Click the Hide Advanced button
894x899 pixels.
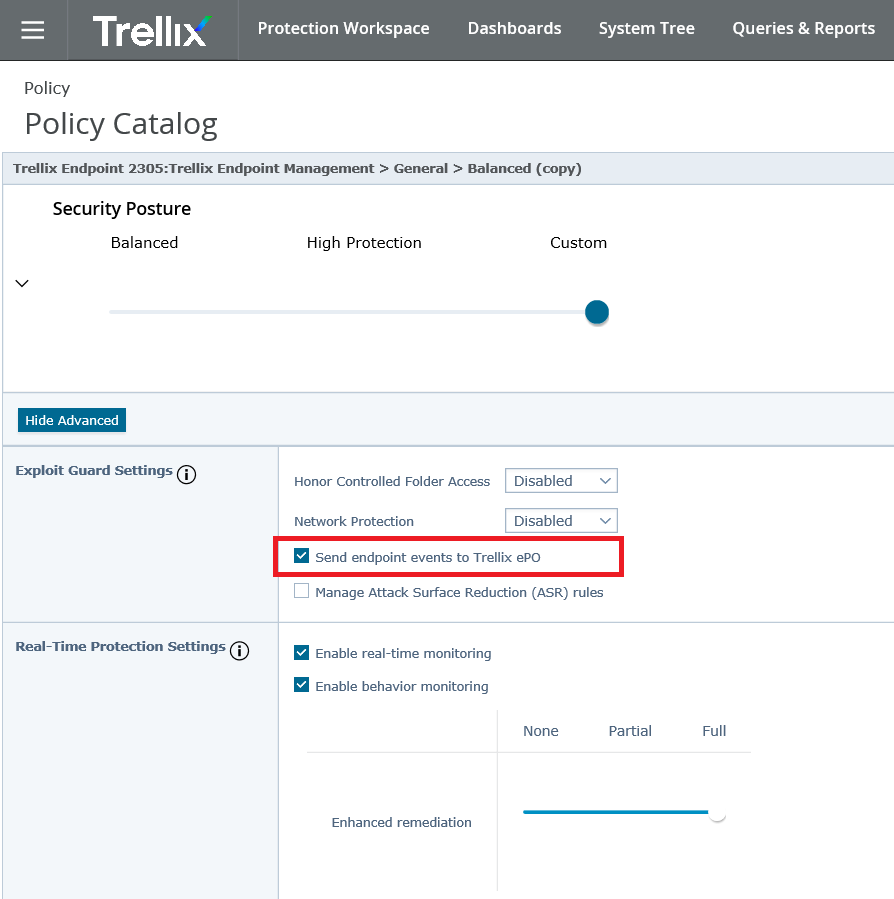pyautogui.click(x=72, y=420)
